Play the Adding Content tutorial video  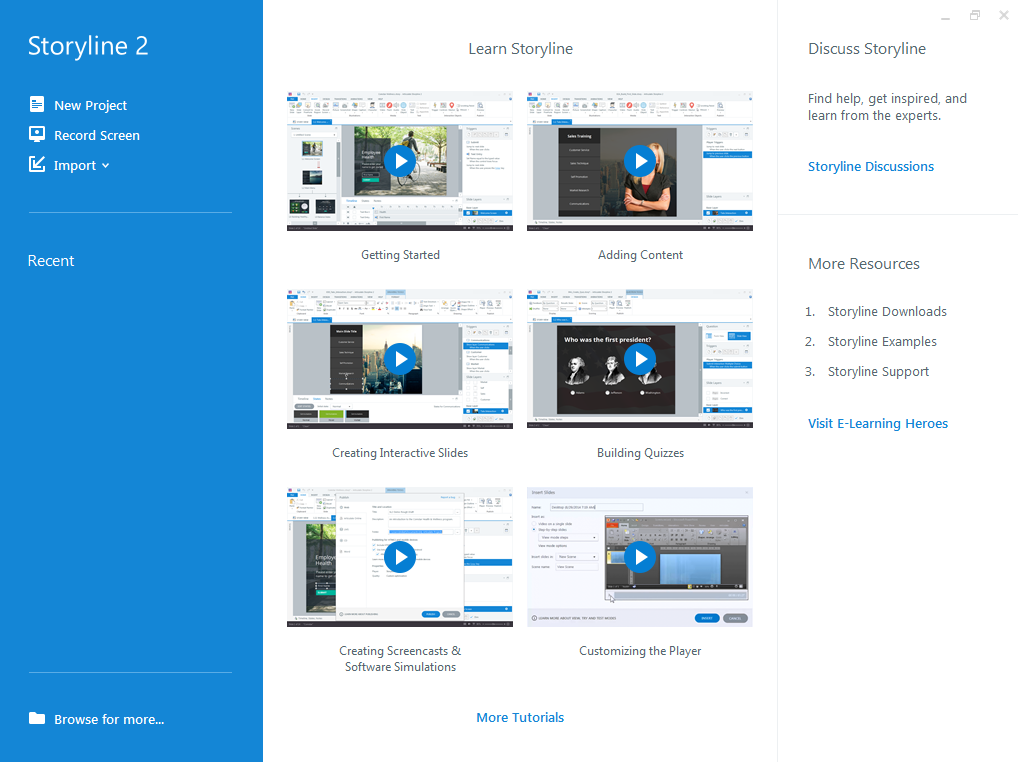(640, 161)
